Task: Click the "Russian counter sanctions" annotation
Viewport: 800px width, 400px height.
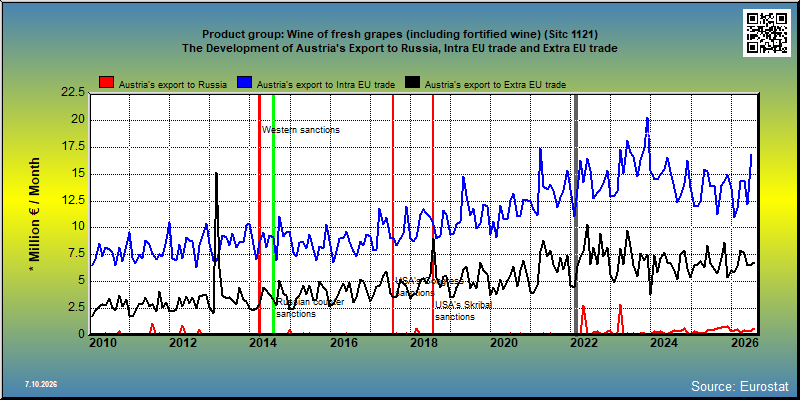Action: tap(310, 308)
